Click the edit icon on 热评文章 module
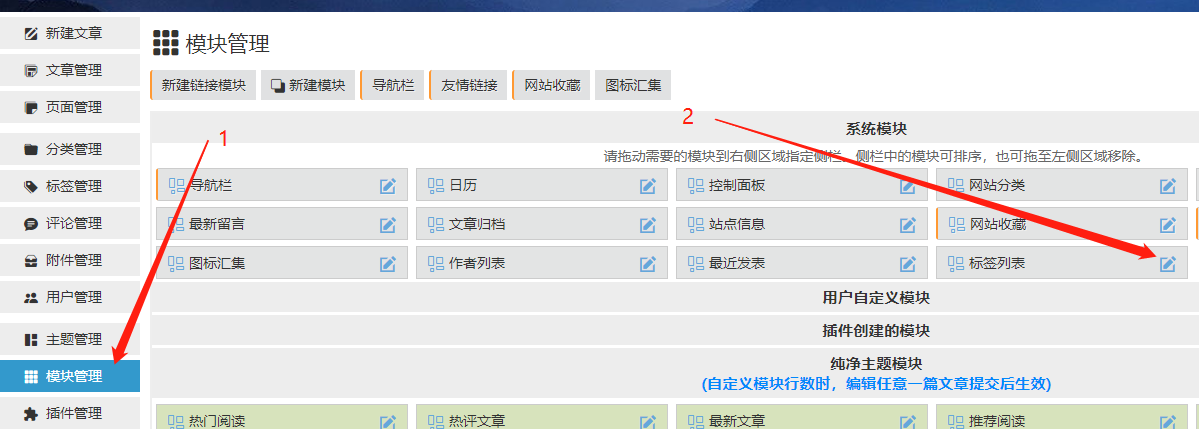Viewport: 1199px width, 429px height. coord(648,422)
